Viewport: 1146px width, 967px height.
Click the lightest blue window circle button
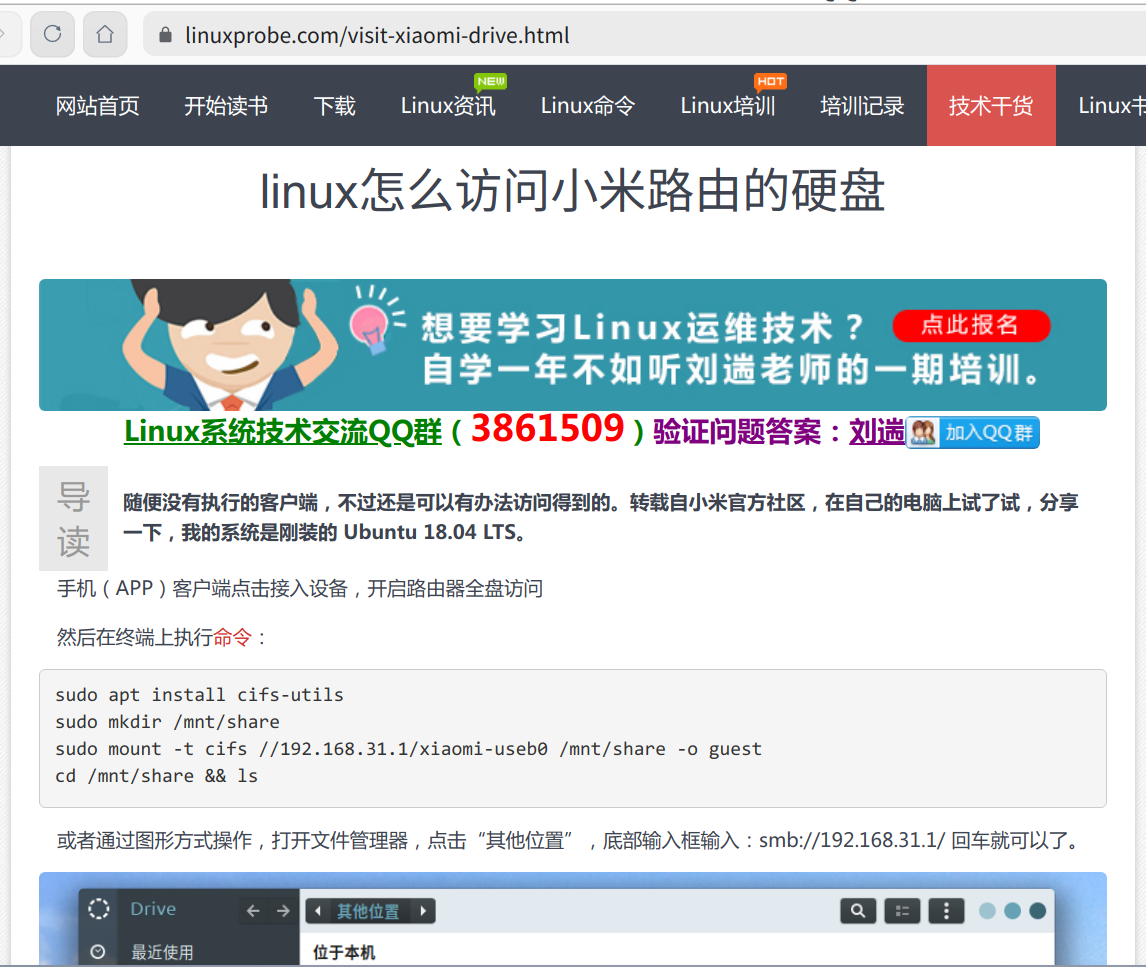point(987,911)
